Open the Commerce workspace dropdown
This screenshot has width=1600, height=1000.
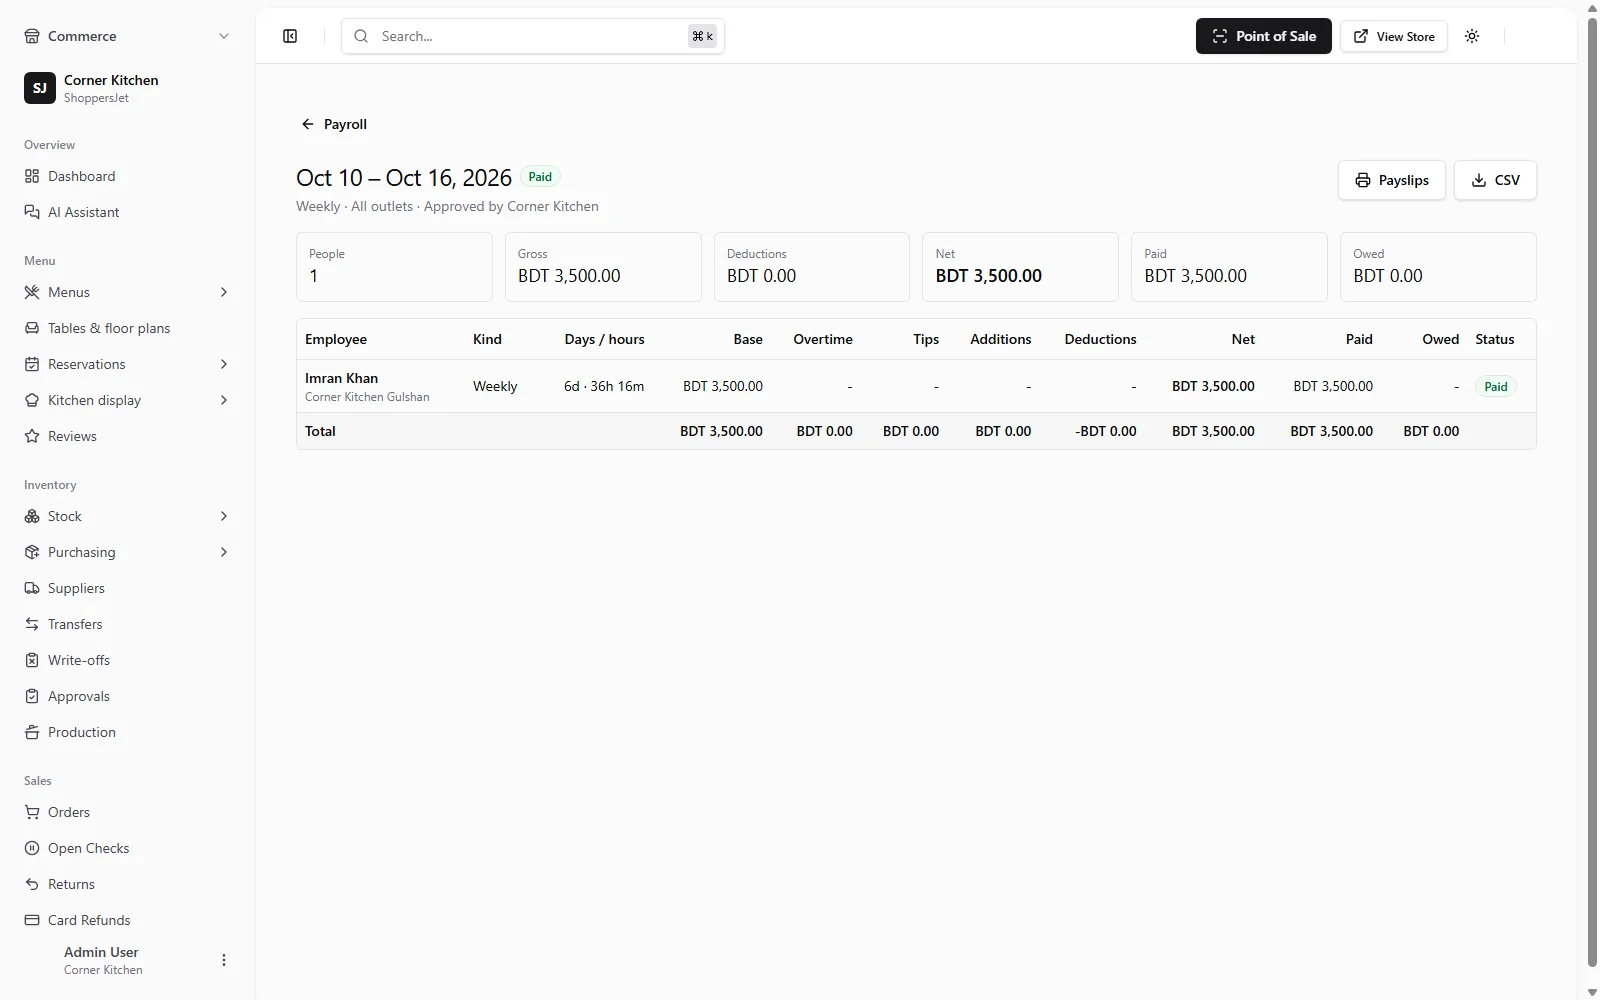pyautogui.click(x=127, y=36)
